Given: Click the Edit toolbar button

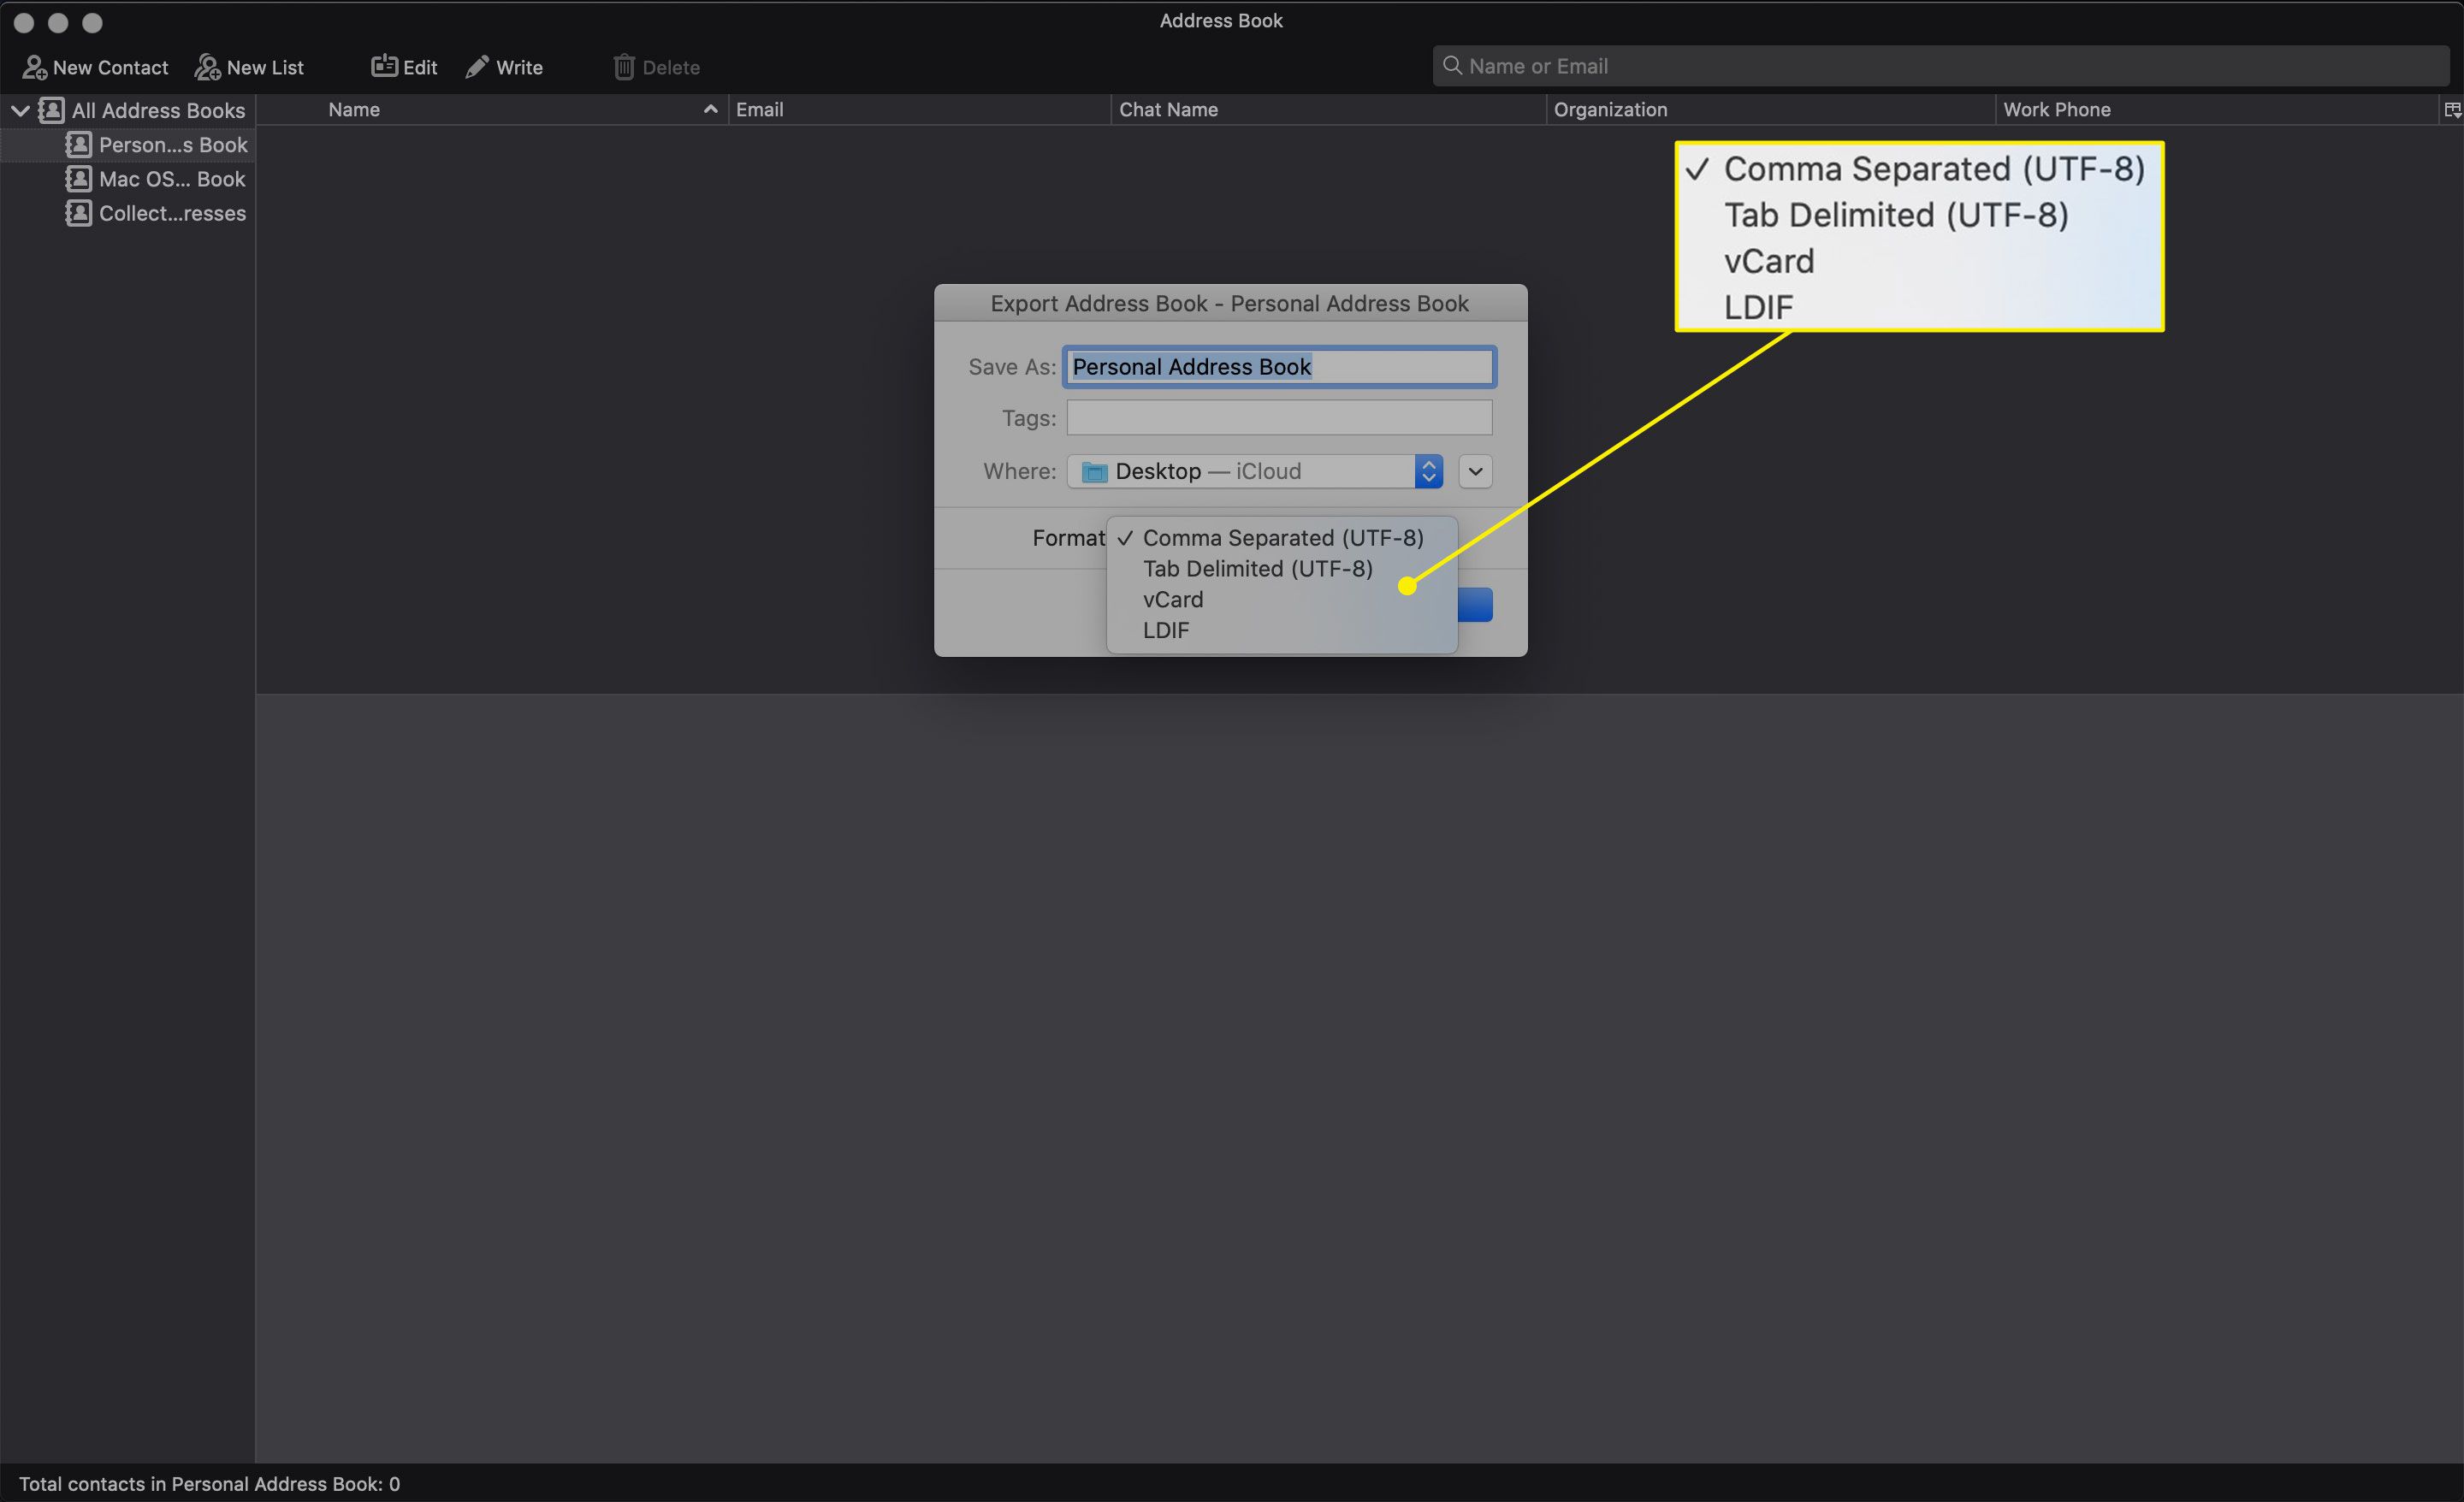Looking at the screenshot, I should coord(404,67).
